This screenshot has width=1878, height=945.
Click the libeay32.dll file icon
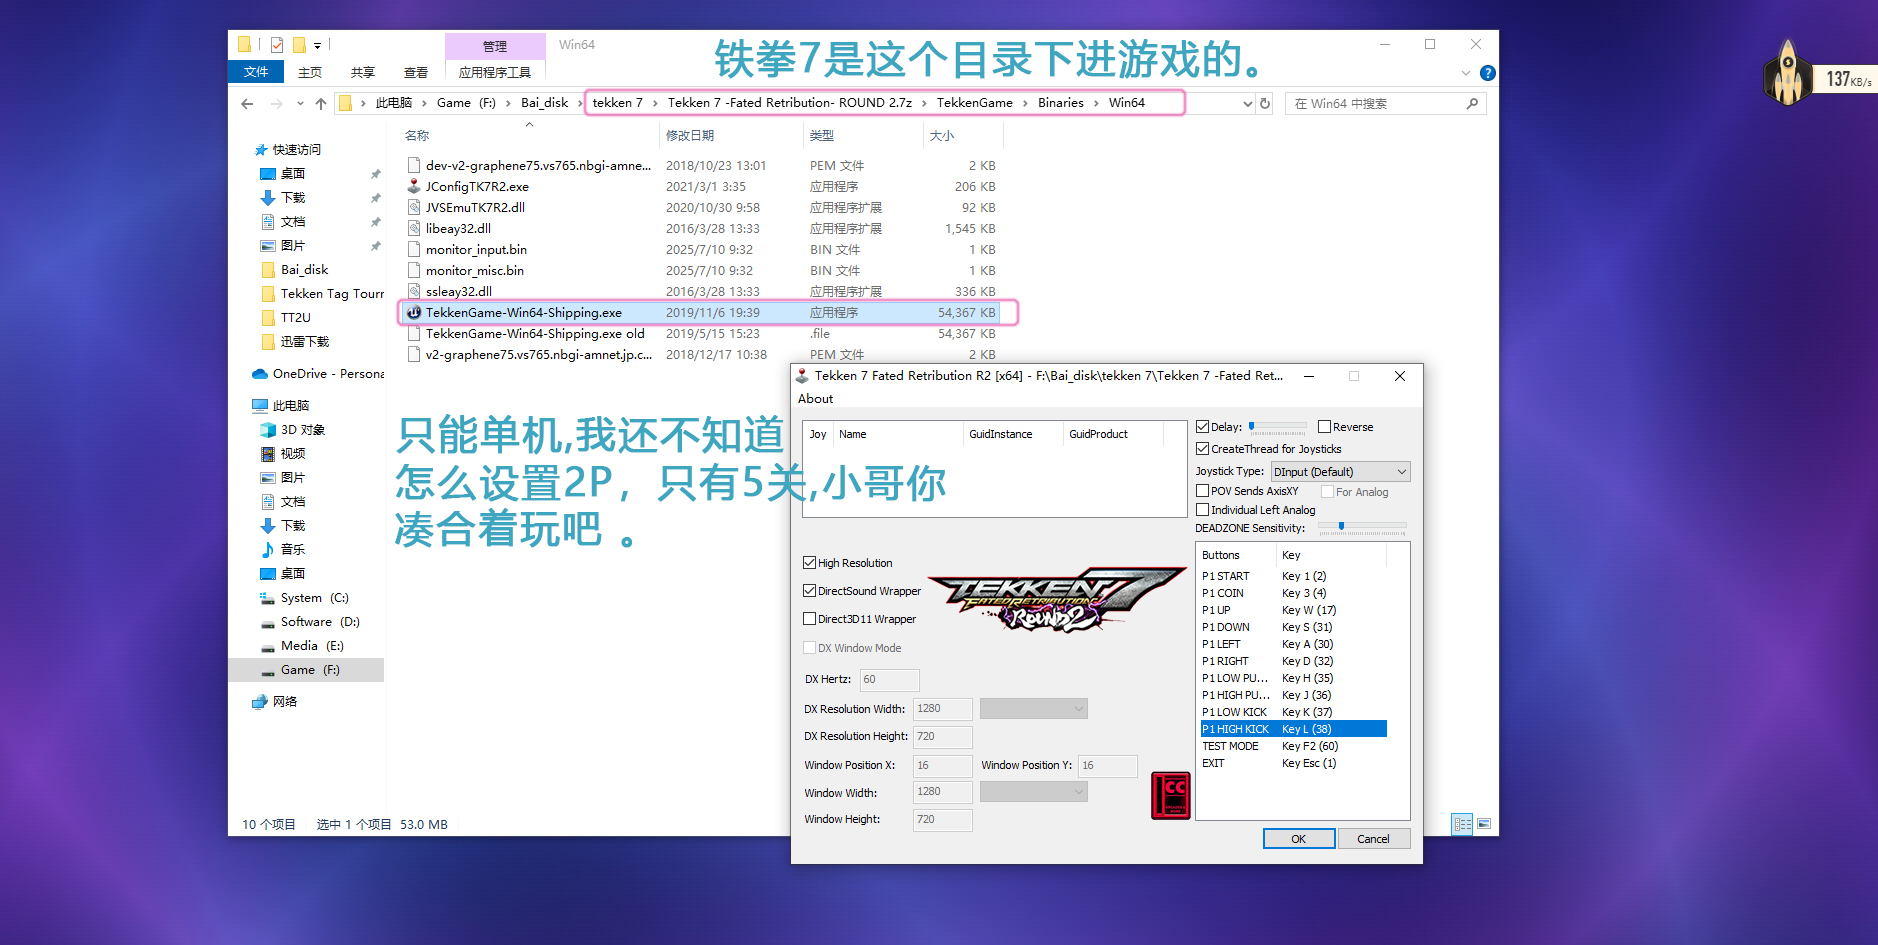click(x=414, y=228)
